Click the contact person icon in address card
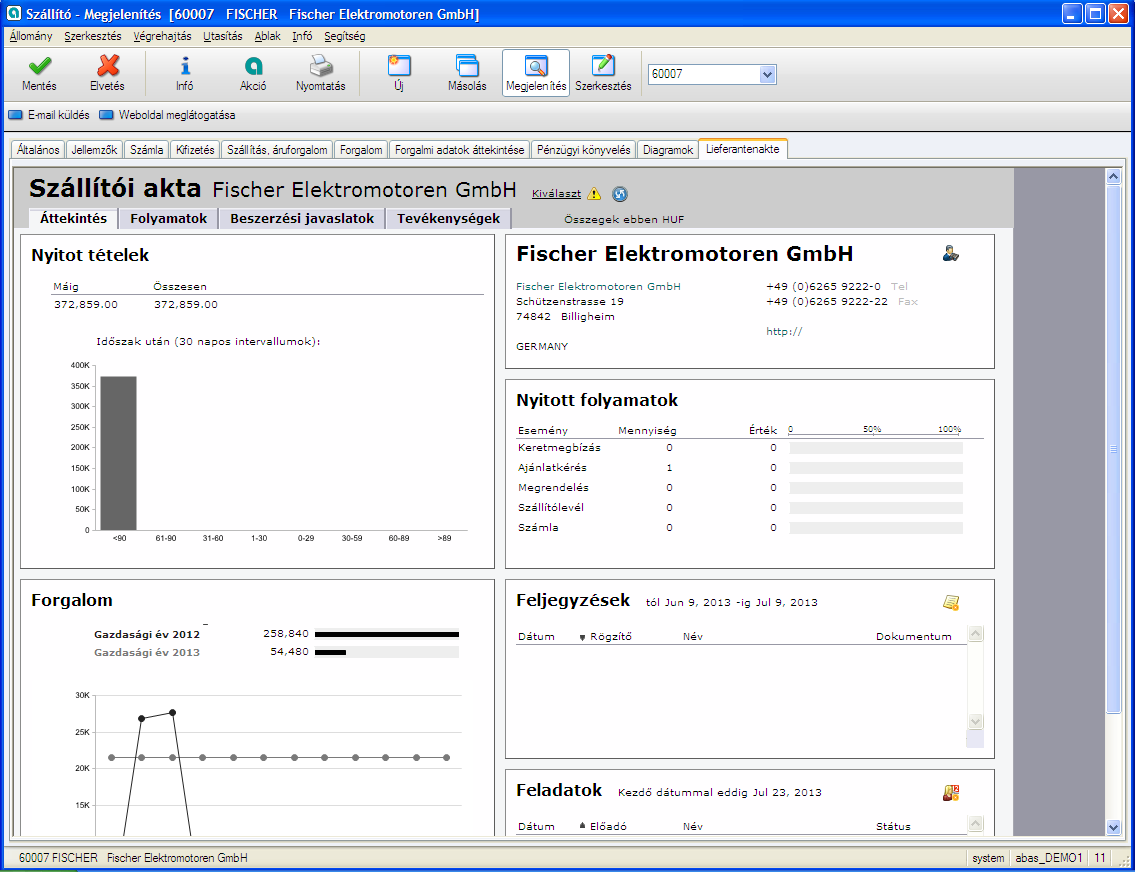Screen dimensions: 1135x872 (950, 253)
